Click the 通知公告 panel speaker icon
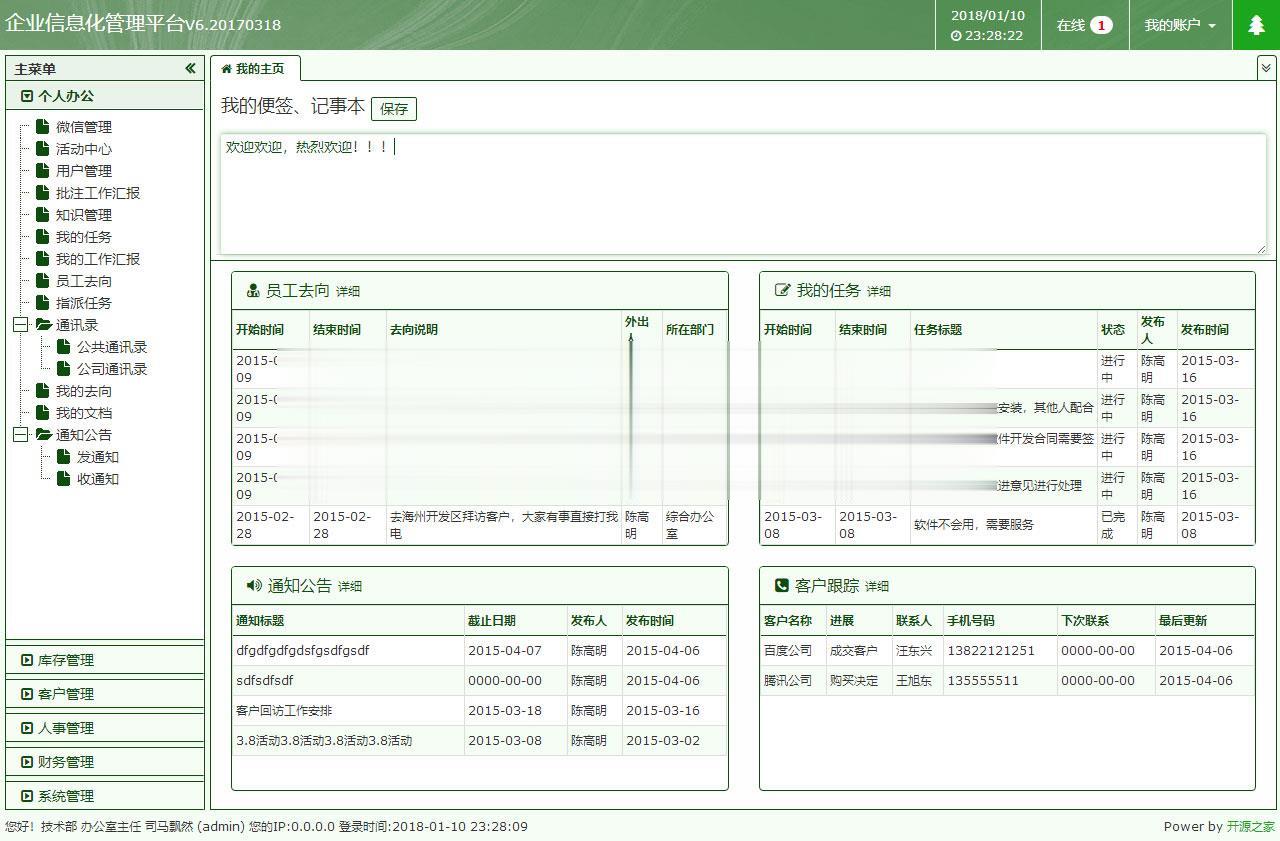The height and width of the screenshot is (841, 1280). pos(253,585)
